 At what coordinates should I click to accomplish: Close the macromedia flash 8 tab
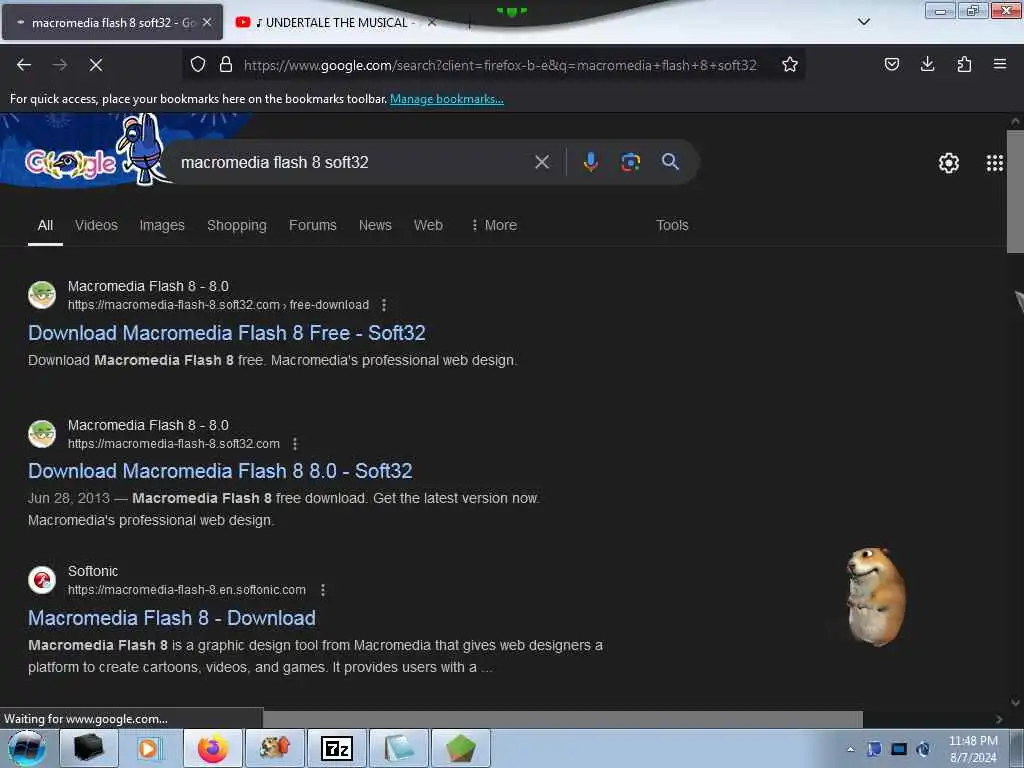[207, 22]
